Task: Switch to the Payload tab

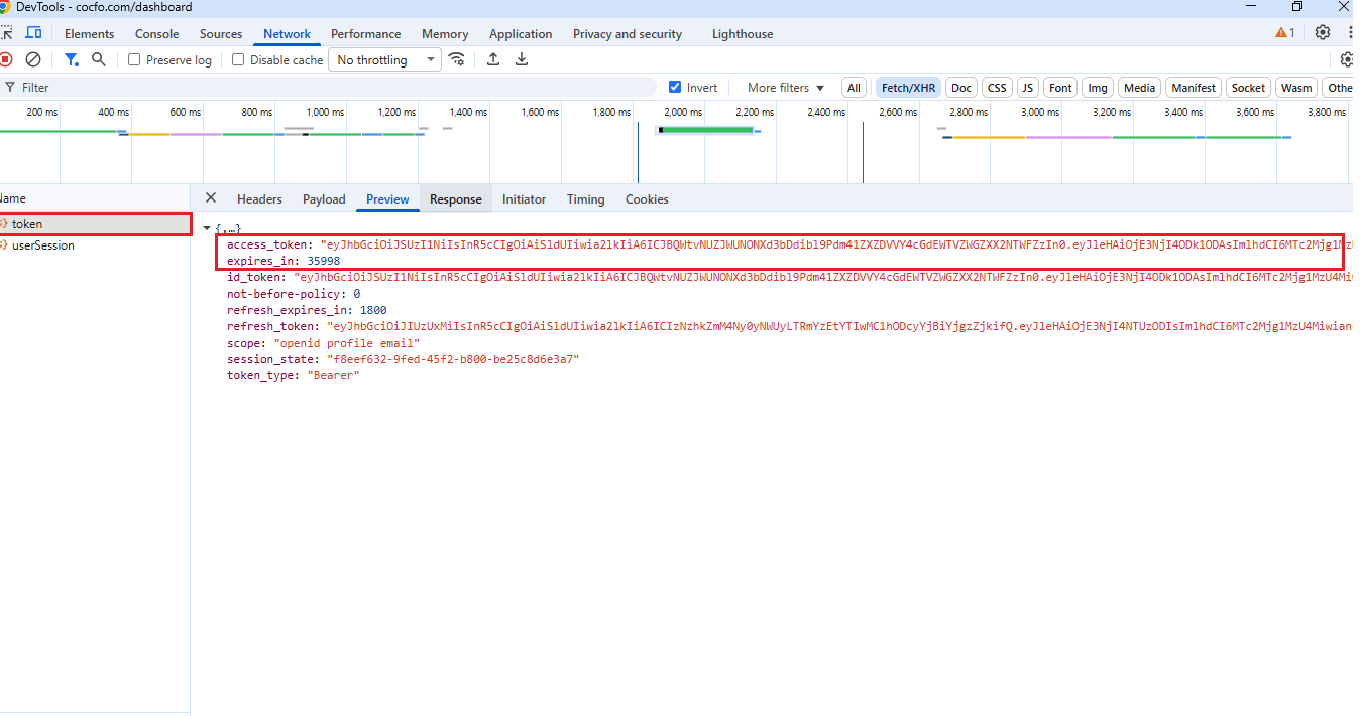Action: [x=324, y=199]
